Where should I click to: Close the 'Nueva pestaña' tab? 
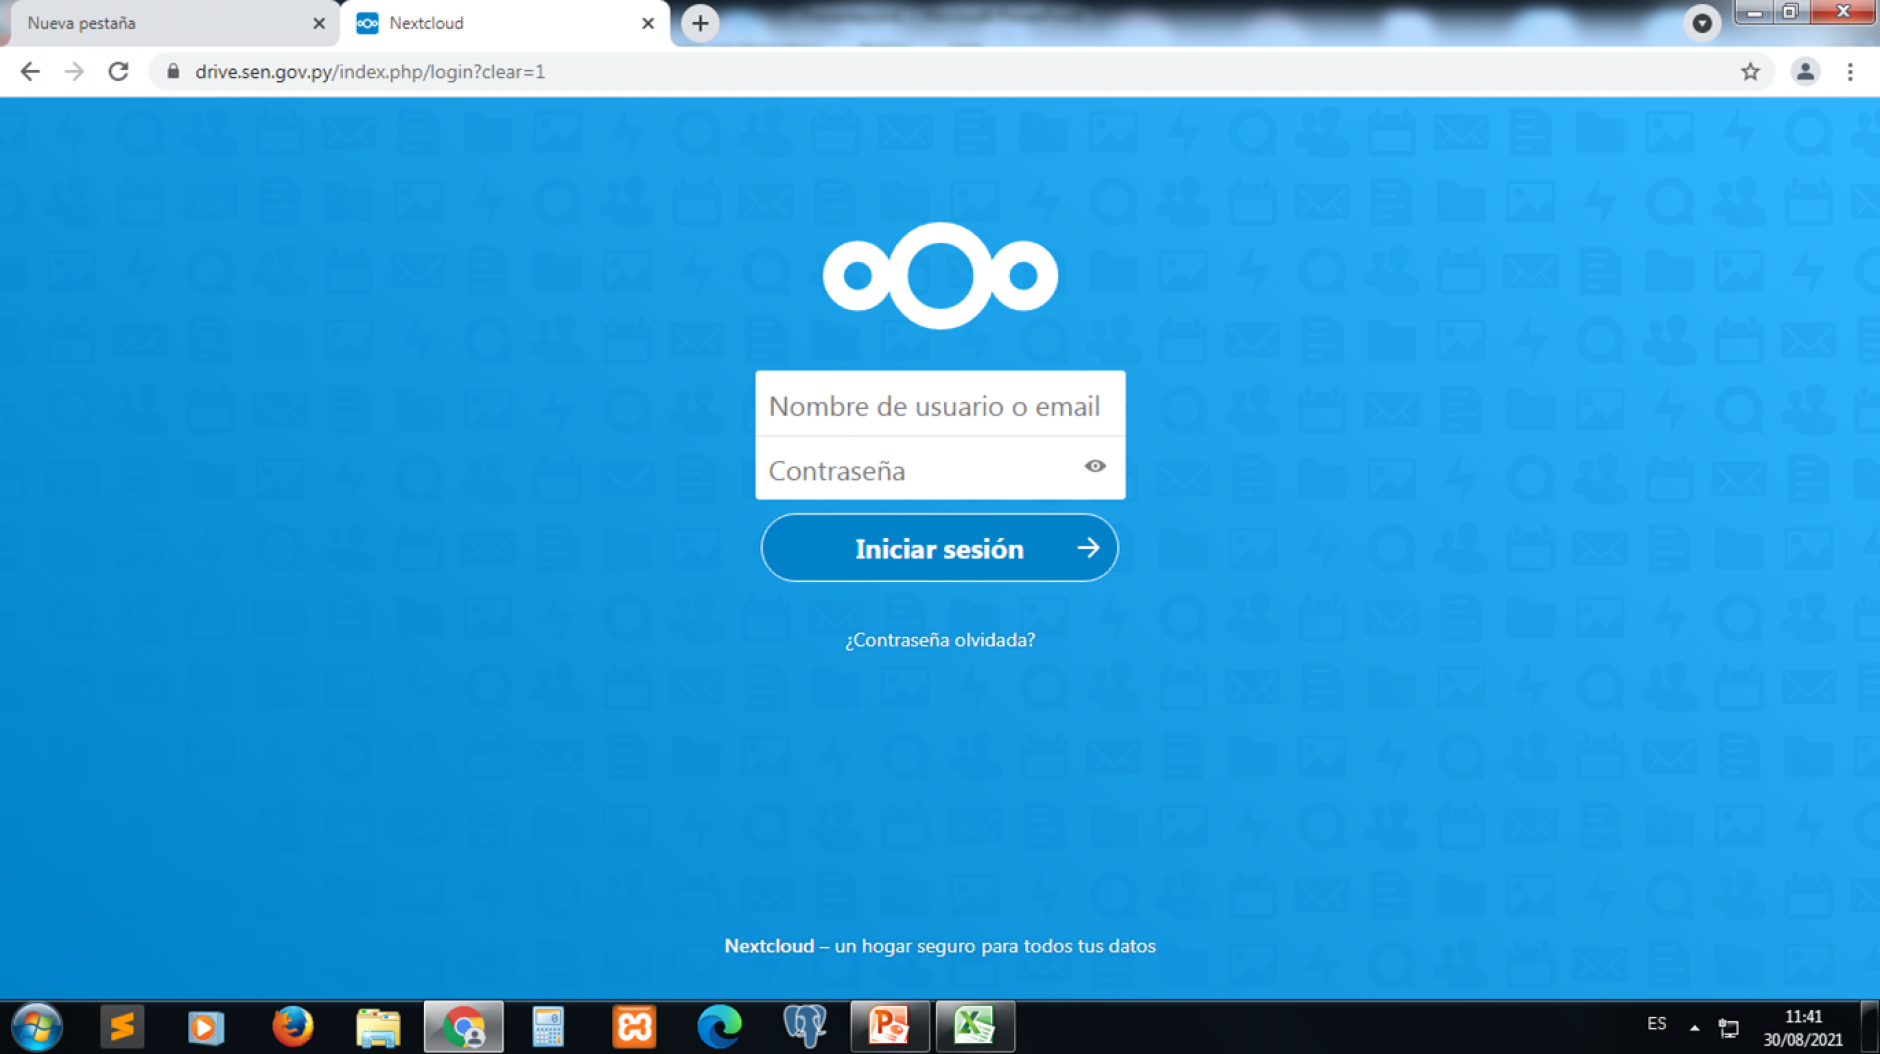point(319,23)
